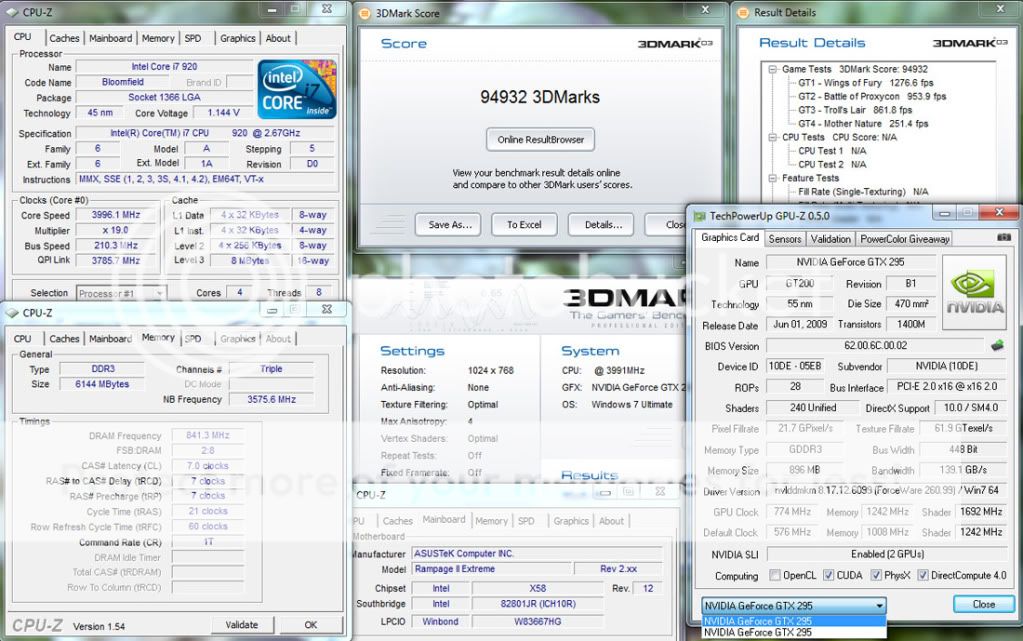
Task: Select the GT1 - Wings of Fury result row
Action: tap(865, 83)
